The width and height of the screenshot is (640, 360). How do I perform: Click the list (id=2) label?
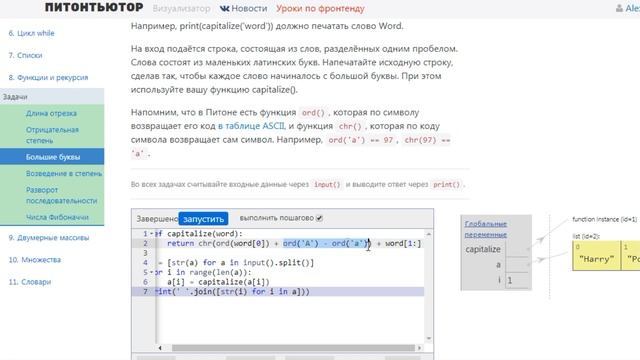click(x=586, y=236)
